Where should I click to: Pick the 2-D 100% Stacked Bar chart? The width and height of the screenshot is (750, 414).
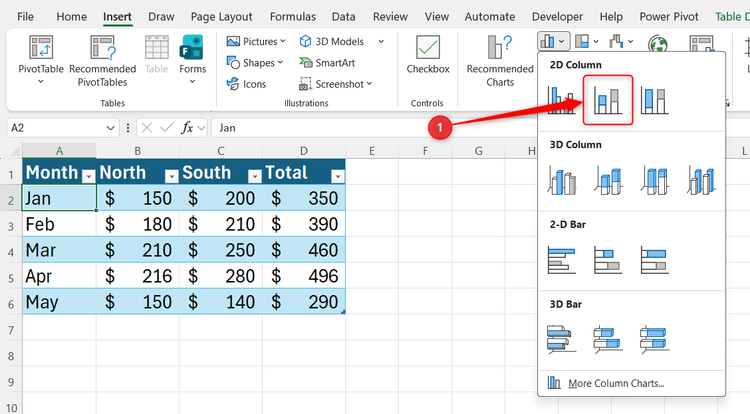pyautogui.click(x=654, y=260)
